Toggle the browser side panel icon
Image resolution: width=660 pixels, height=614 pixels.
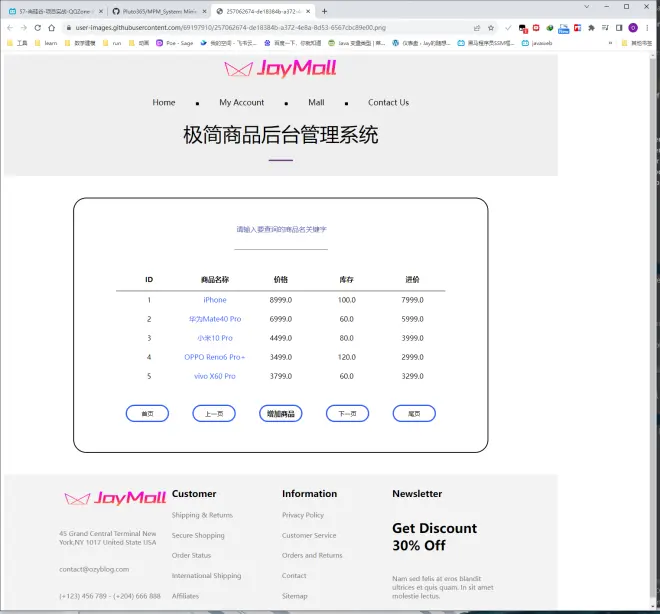tap(619, 28)
